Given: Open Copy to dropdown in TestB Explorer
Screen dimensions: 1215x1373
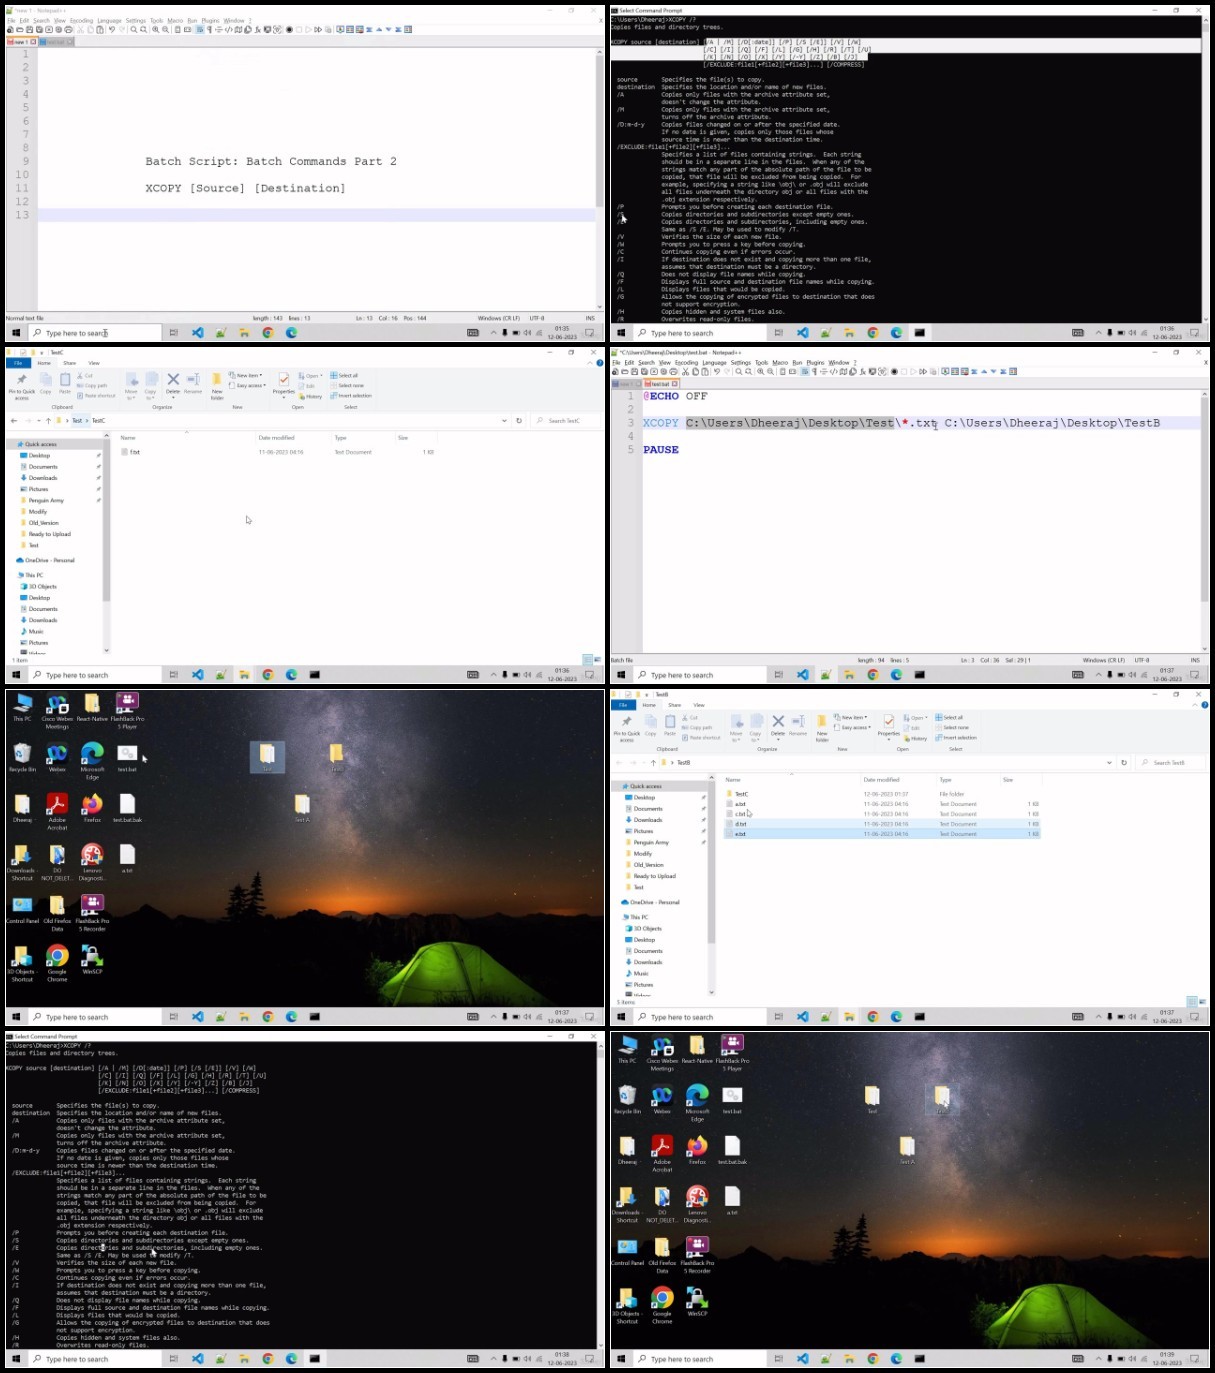Looking at the screenshot, I should (x=755, y=728).
